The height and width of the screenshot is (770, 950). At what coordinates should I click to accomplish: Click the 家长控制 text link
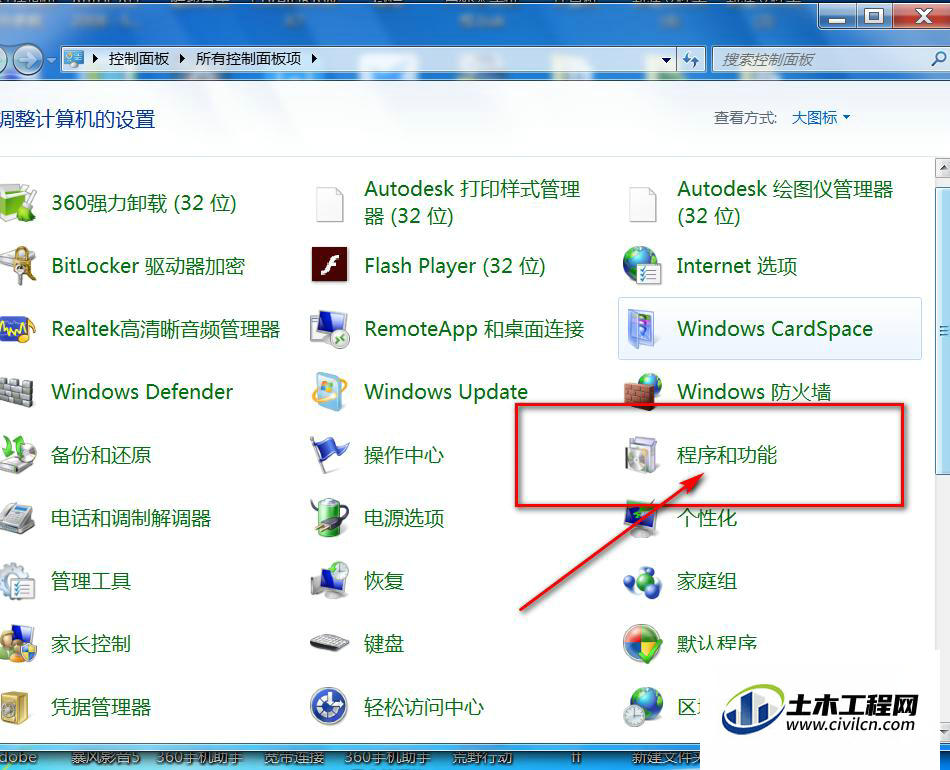[91, 643]
